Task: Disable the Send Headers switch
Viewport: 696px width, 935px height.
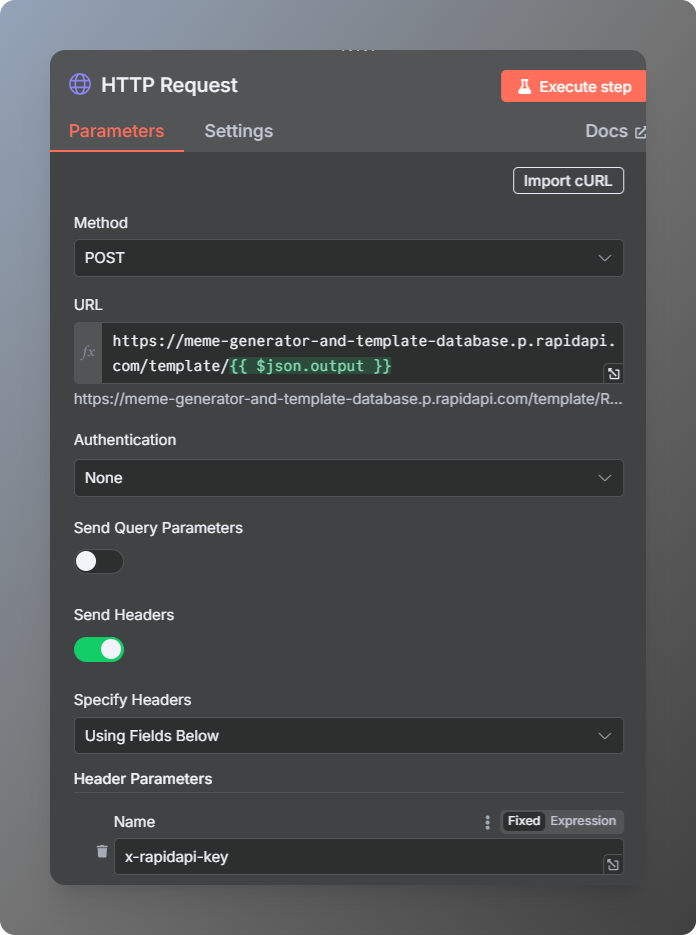Action: tap(98, 649)
